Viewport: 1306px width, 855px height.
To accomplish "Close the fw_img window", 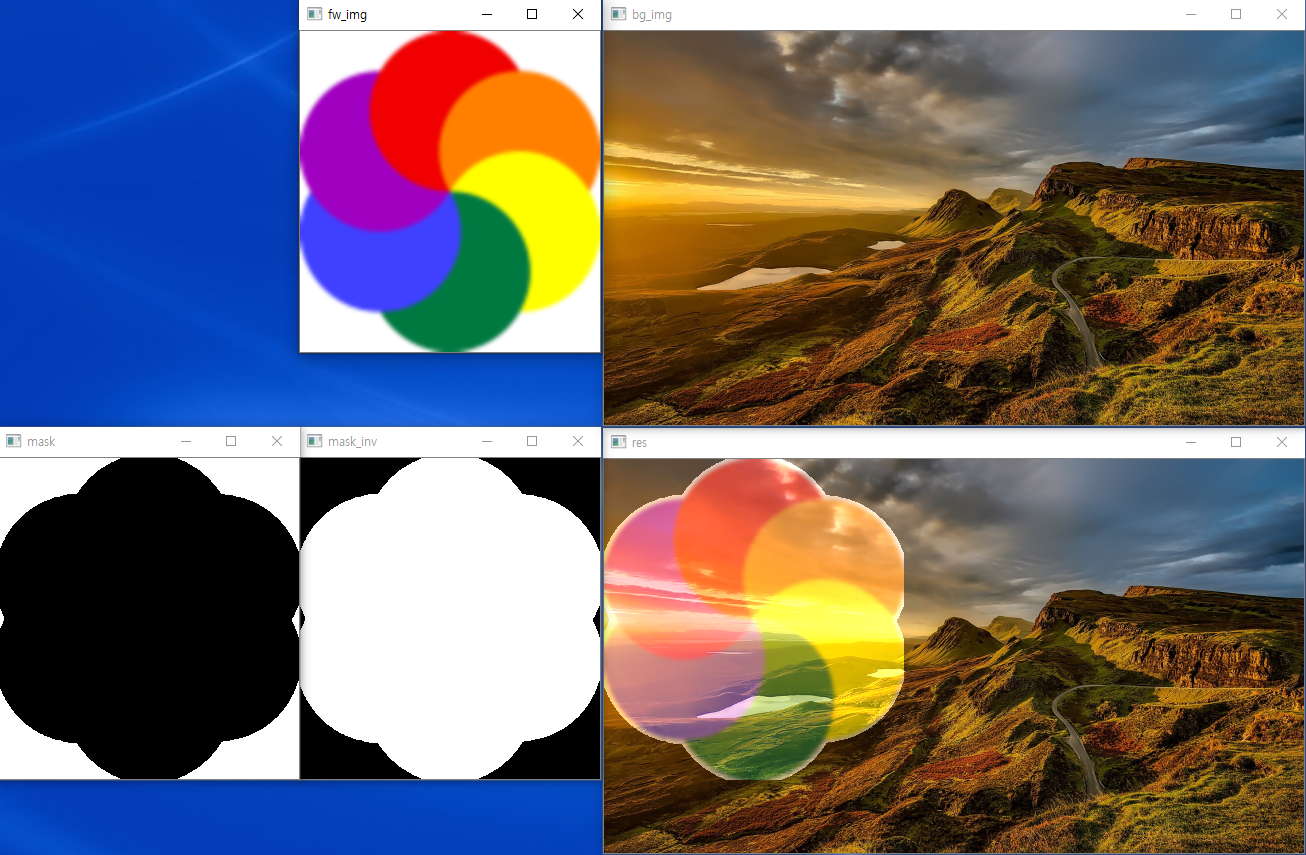I will click(578, 14).
